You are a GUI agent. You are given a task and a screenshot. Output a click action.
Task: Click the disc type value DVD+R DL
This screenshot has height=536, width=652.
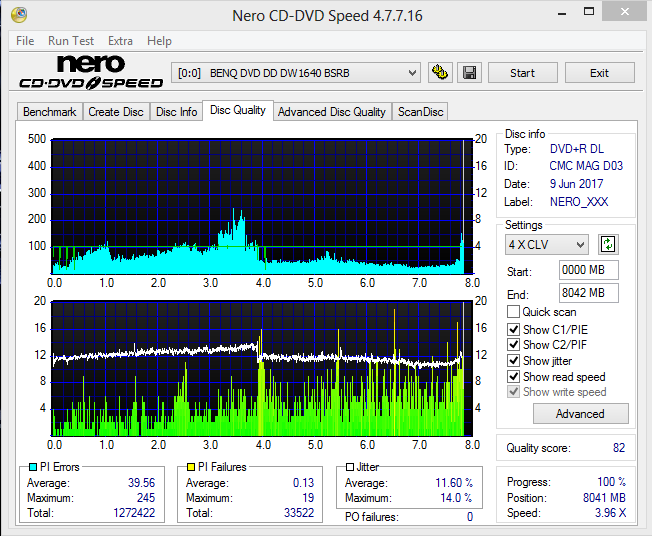click(577, 149)
